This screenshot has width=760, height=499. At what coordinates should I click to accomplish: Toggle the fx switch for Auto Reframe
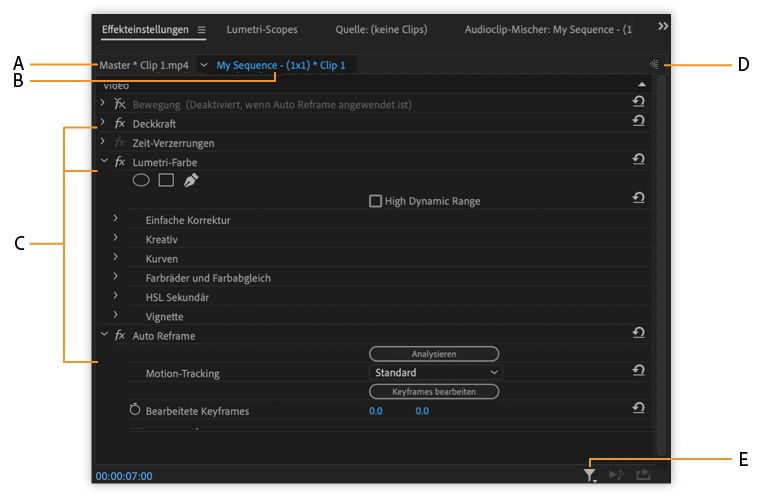coord(120,336)
